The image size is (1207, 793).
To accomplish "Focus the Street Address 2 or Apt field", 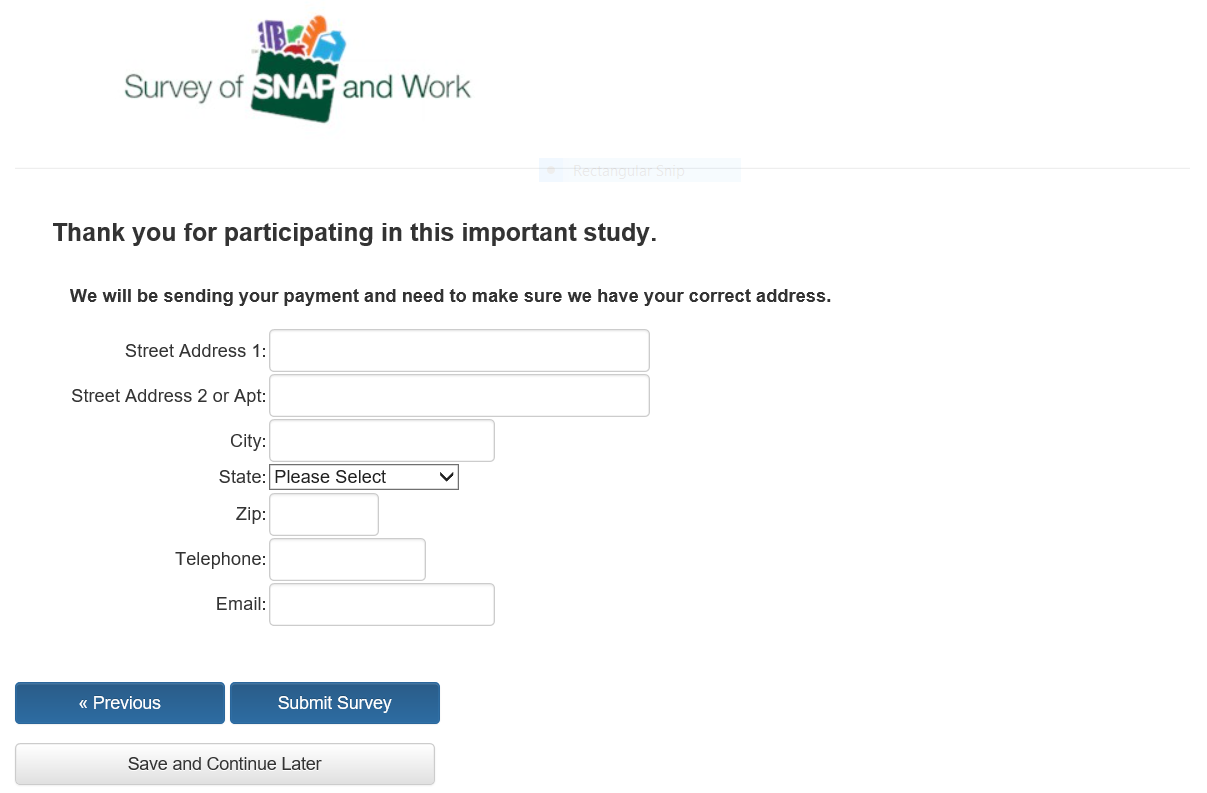I will click(459, 396).
